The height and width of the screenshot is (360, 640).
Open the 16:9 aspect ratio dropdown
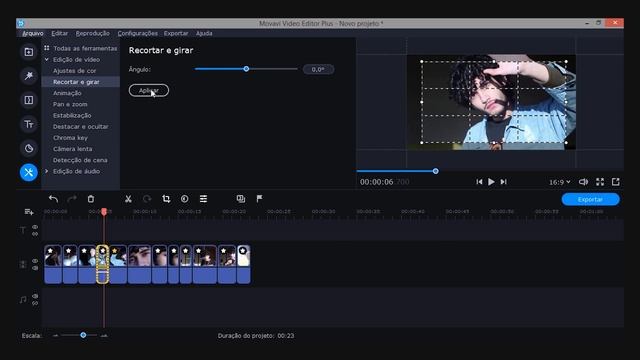tap(559, 182)
